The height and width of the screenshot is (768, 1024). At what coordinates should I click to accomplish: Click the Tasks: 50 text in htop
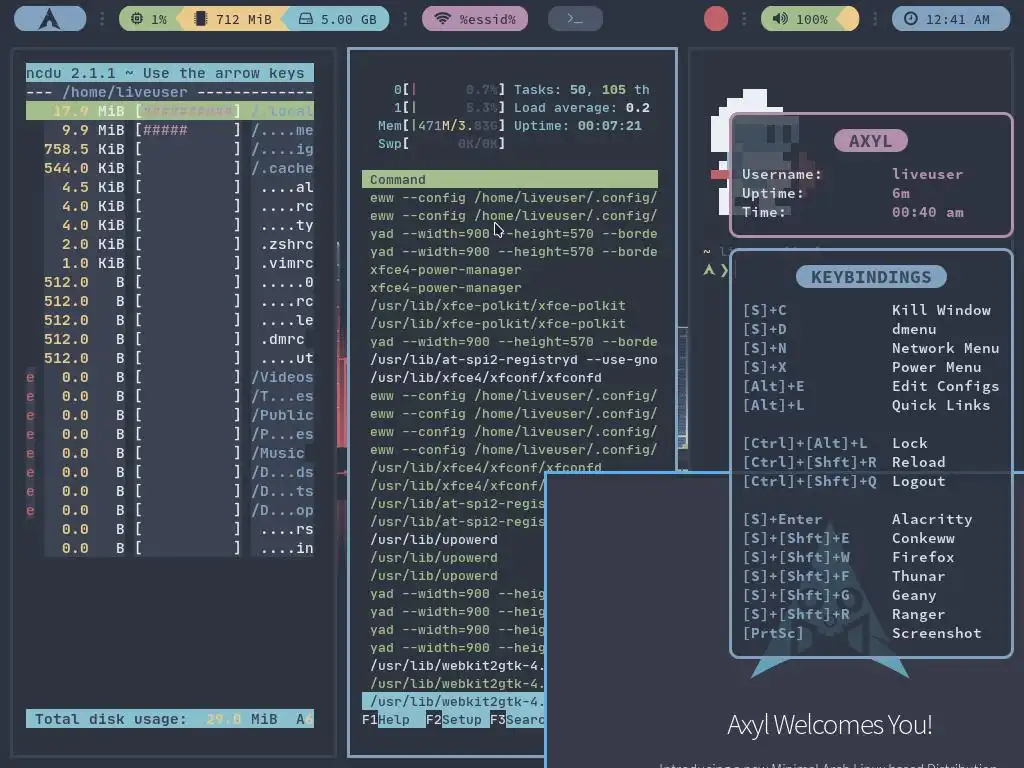click(x=550, y=89)
